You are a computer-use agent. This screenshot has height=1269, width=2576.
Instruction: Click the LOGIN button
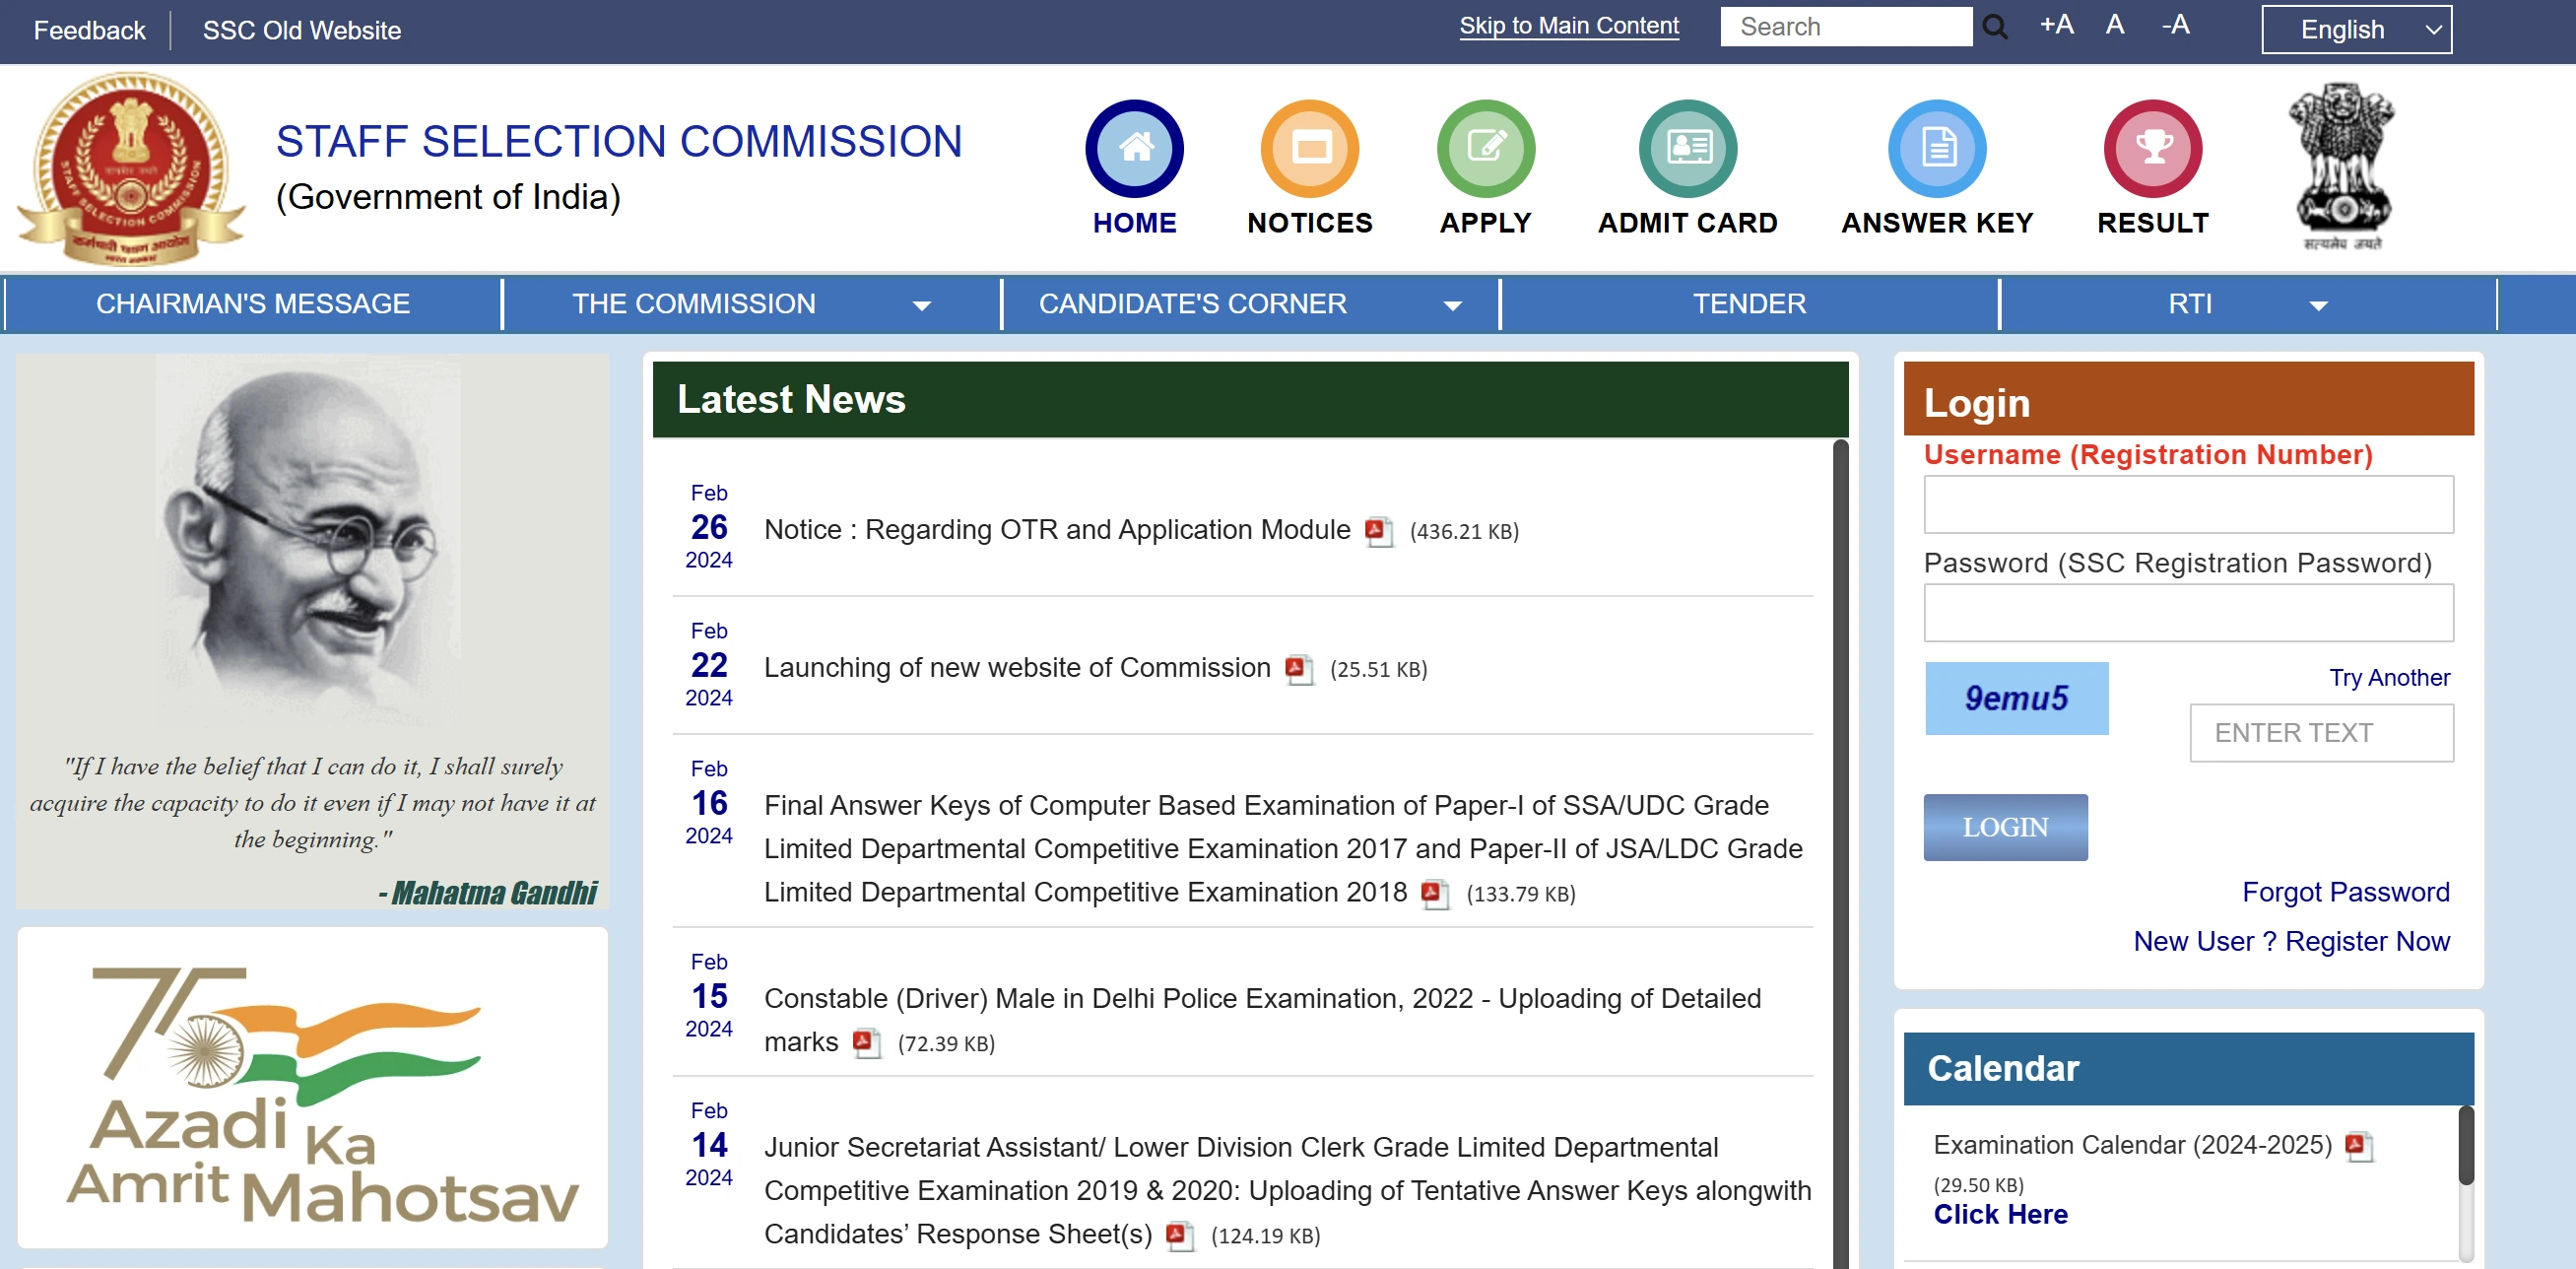(x=2005, y=827)
